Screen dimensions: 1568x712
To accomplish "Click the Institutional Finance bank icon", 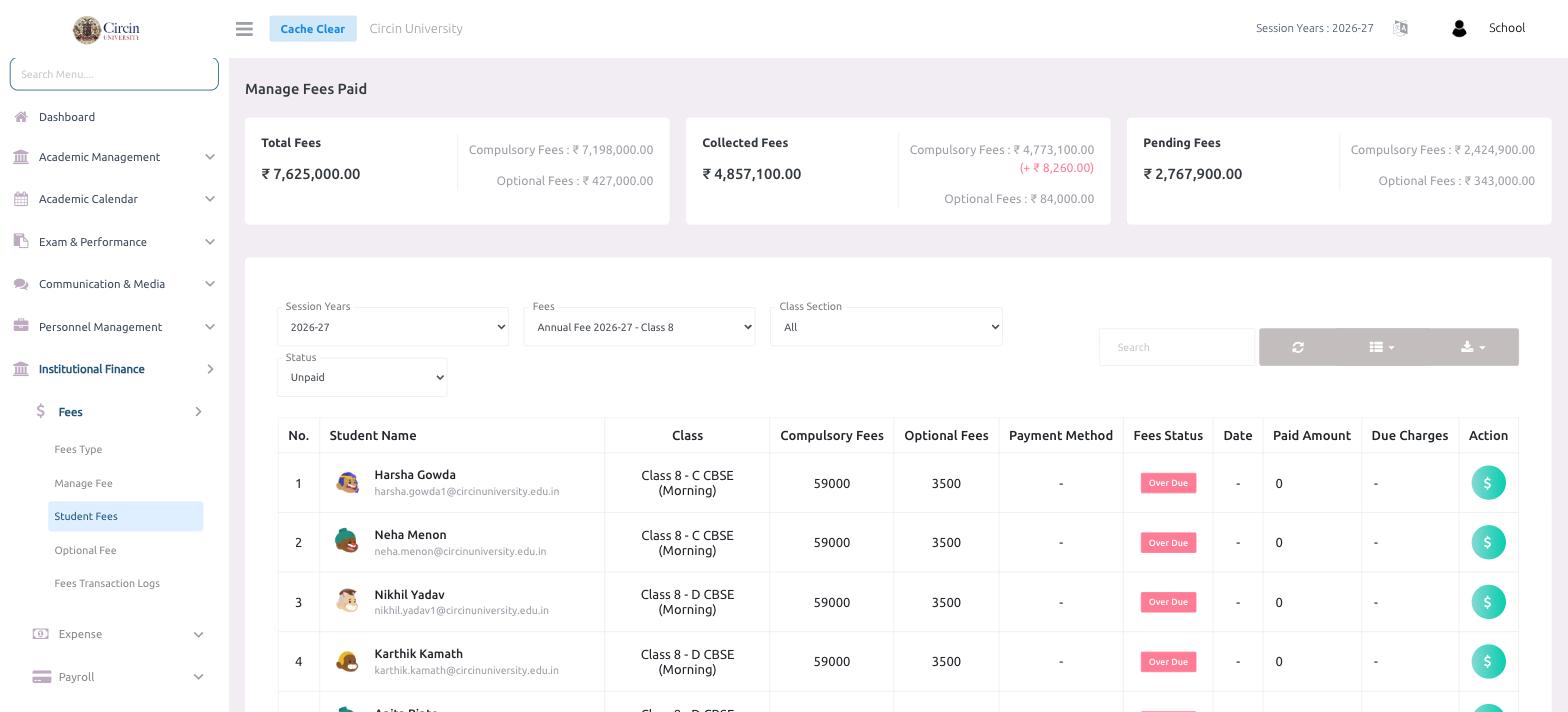I will 21,369.
